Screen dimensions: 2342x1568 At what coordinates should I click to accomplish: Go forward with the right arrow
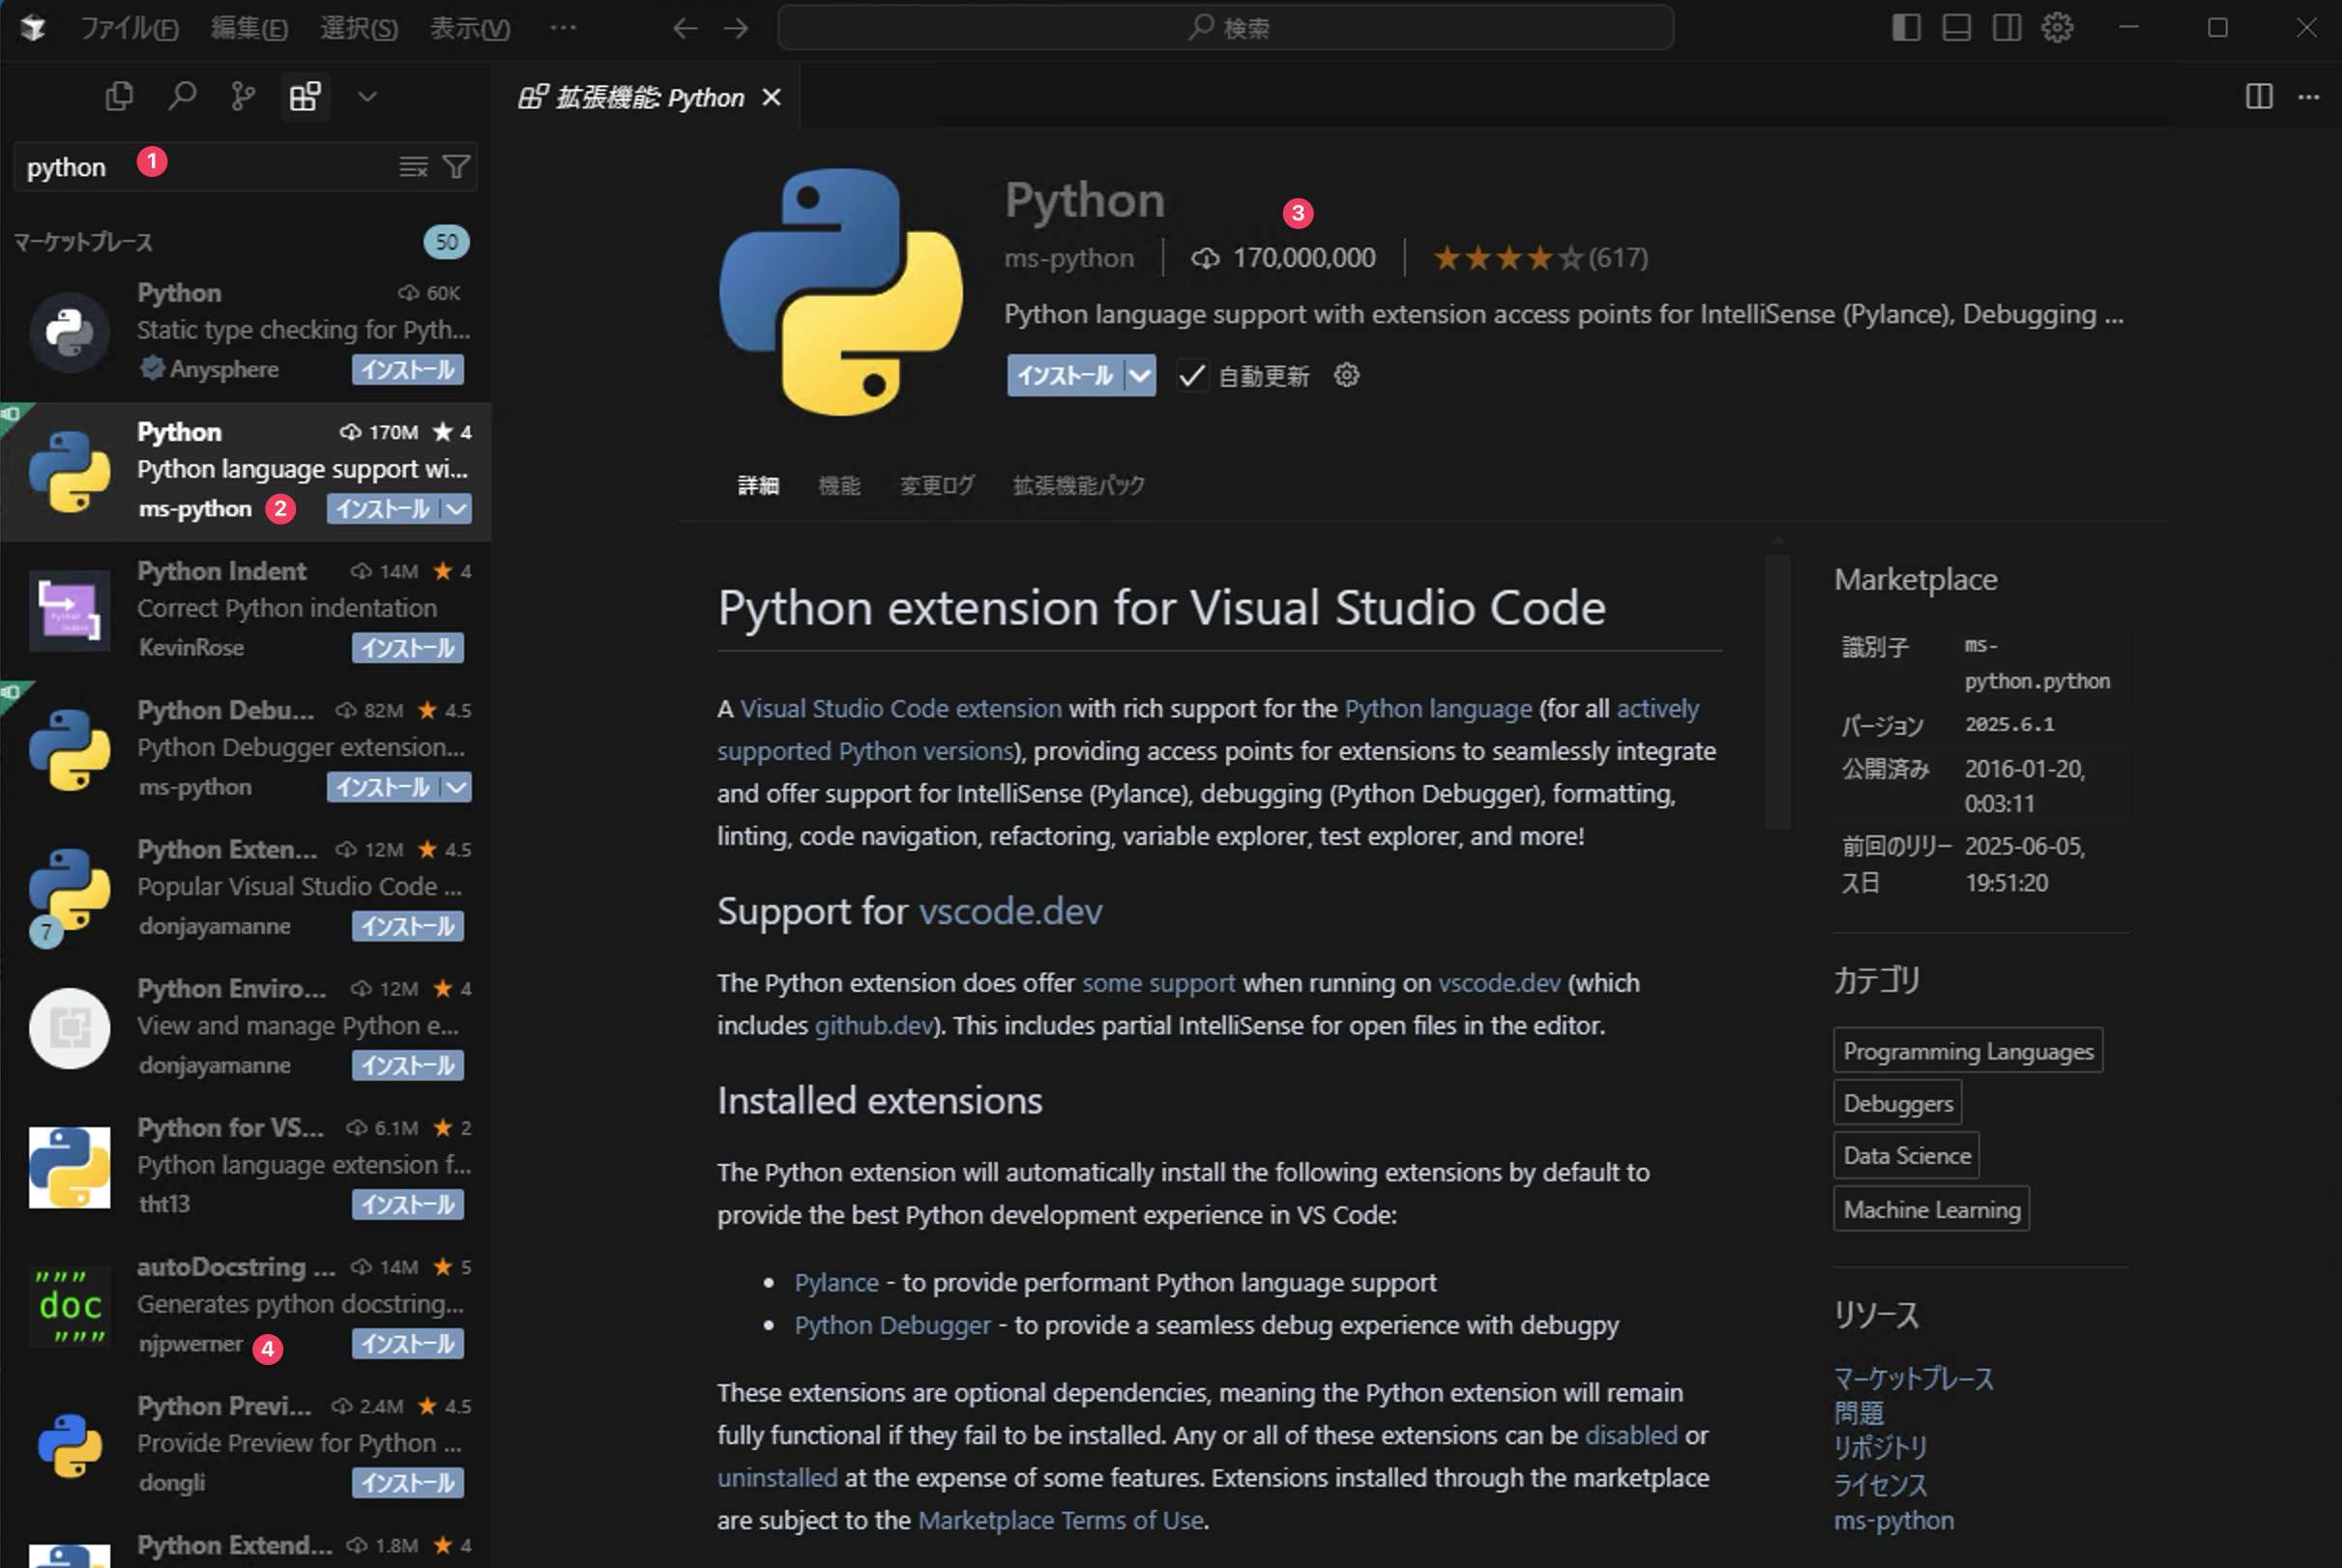coord(736,28)
